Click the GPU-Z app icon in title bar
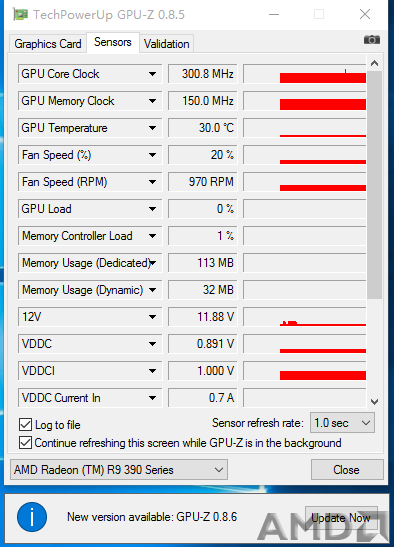This screenshot has width=394, height=547. point(20,14)
